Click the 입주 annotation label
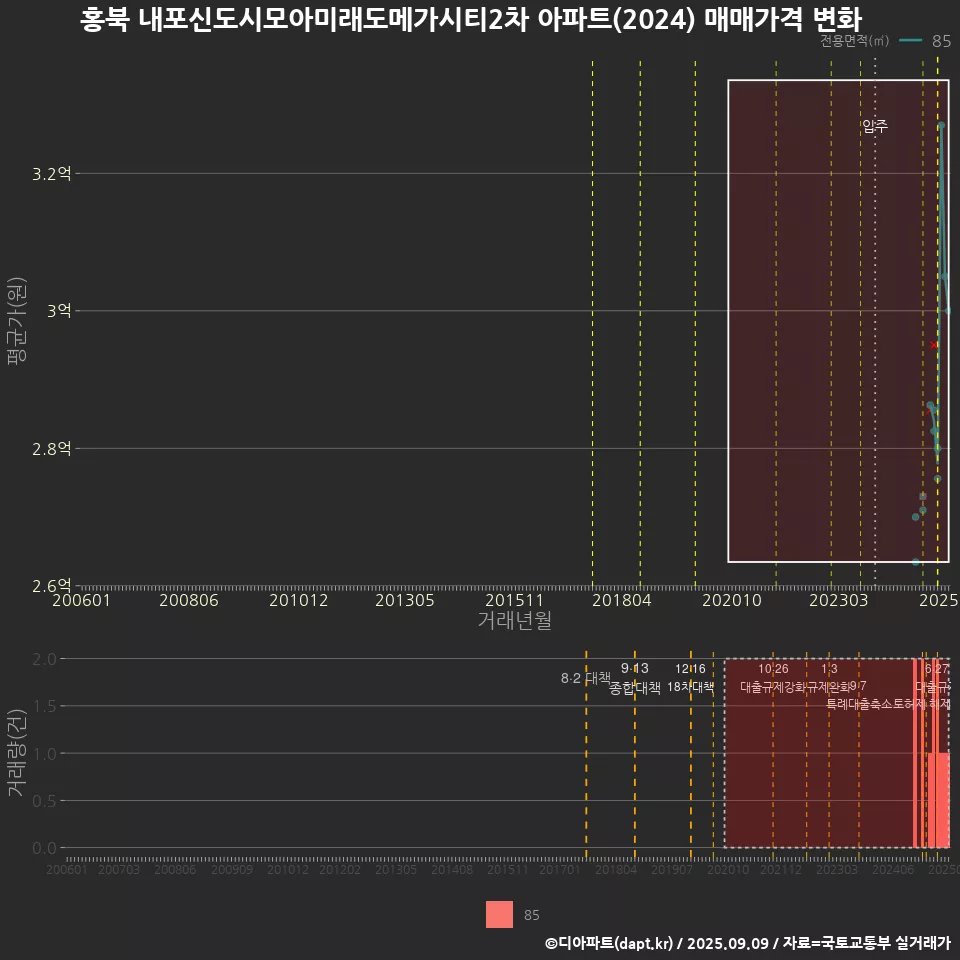The height and width of the screenshot is (960, 960). click(875, 126)
